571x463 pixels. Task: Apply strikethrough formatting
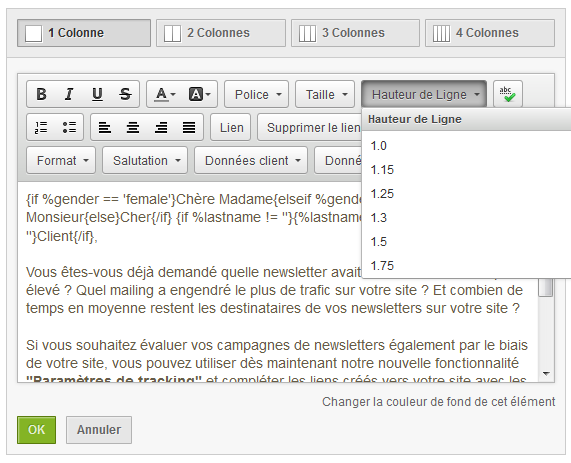pos(125,94)
